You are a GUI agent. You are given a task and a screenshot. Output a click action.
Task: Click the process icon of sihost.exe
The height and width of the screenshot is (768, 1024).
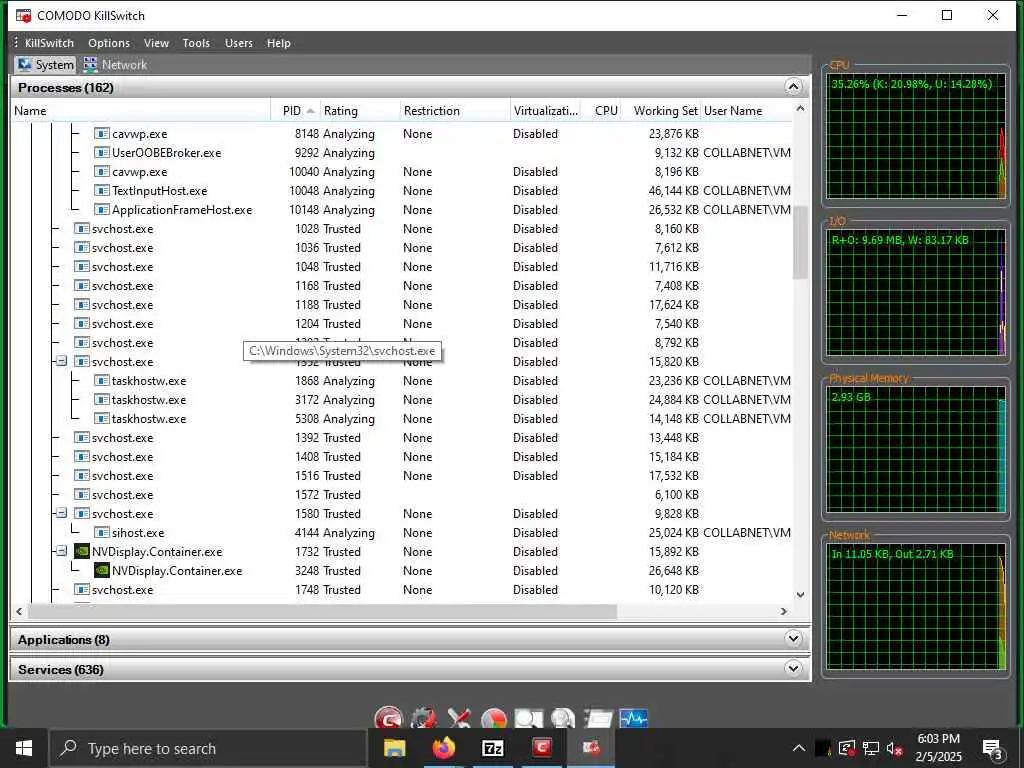102,533
